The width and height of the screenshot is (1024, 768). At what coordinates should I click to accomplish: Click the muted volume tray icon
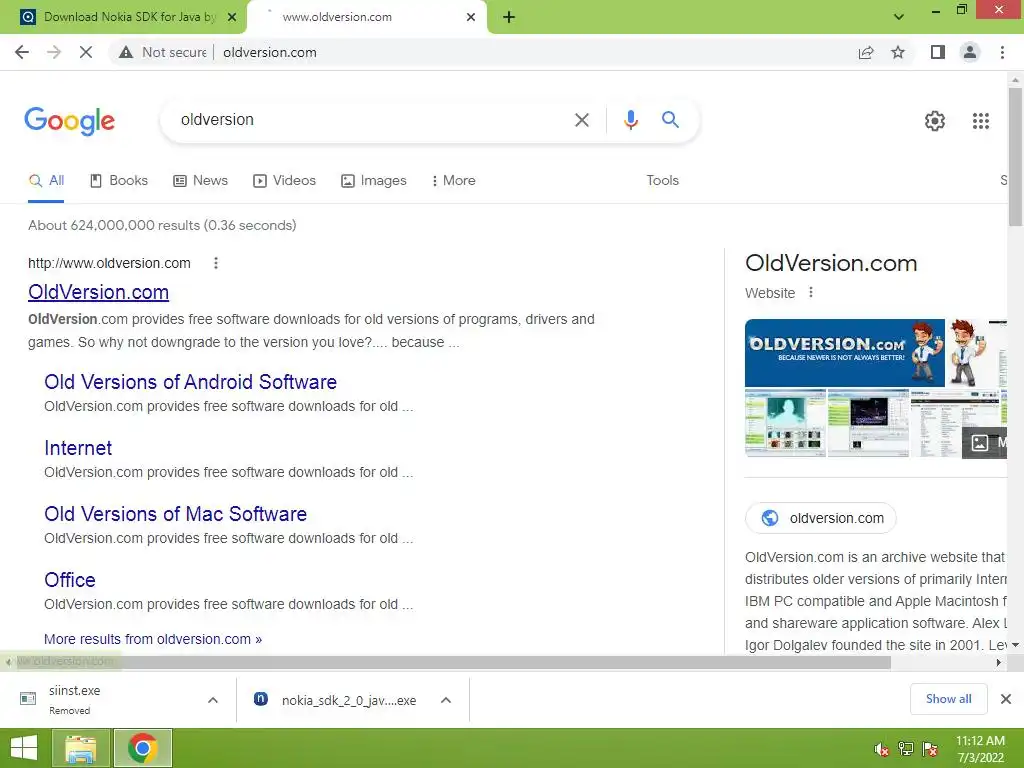[x=882, y=749]
